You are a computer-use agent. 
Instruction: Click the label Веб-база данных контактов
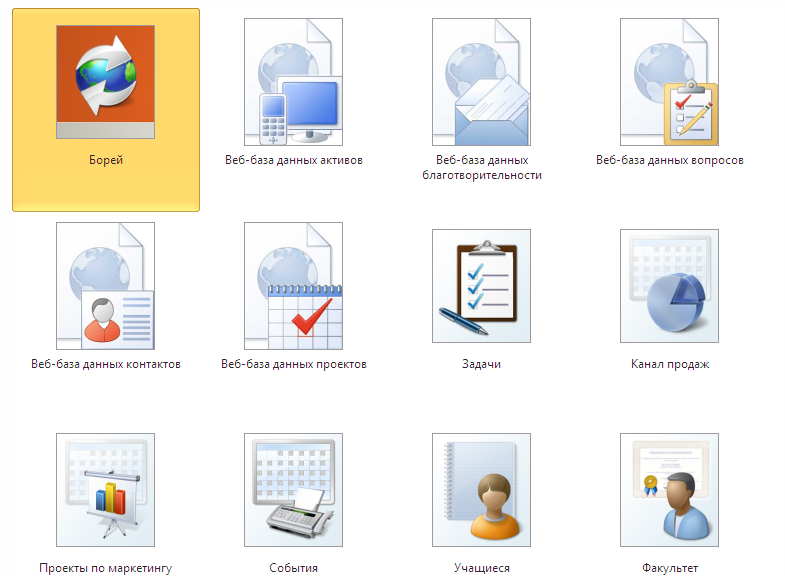coord(106,364)
